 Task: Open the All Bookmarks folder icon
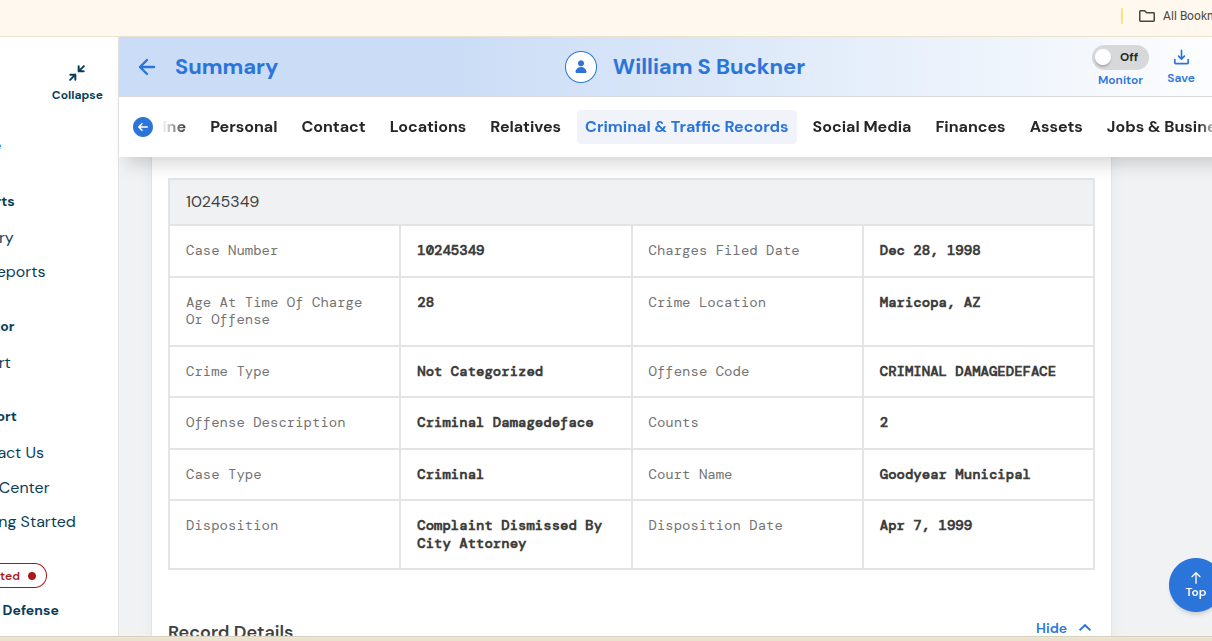(x=1147, y=15)
